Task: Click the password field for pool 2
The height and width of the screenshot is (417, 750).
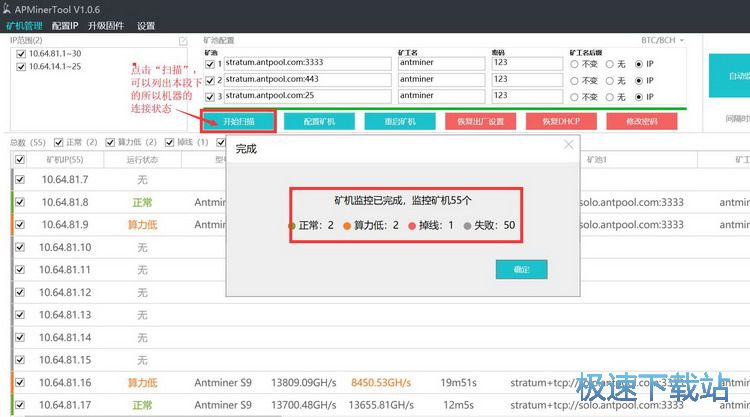Action: pos(527,79)
